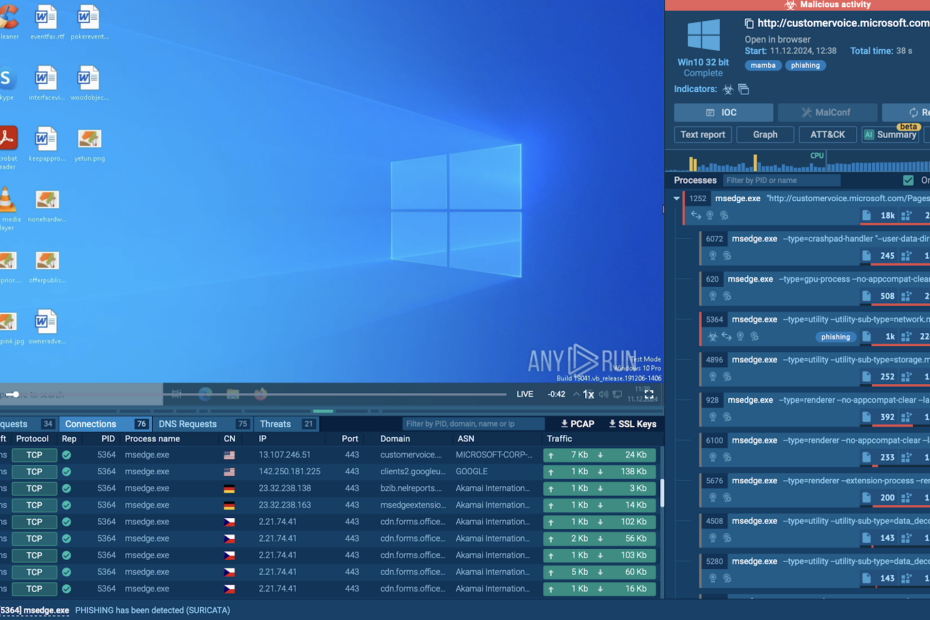This screenshot has height=620, width=930.
Task: Click the registry icon next to 252 for process 4896
Action: point(906,377)
